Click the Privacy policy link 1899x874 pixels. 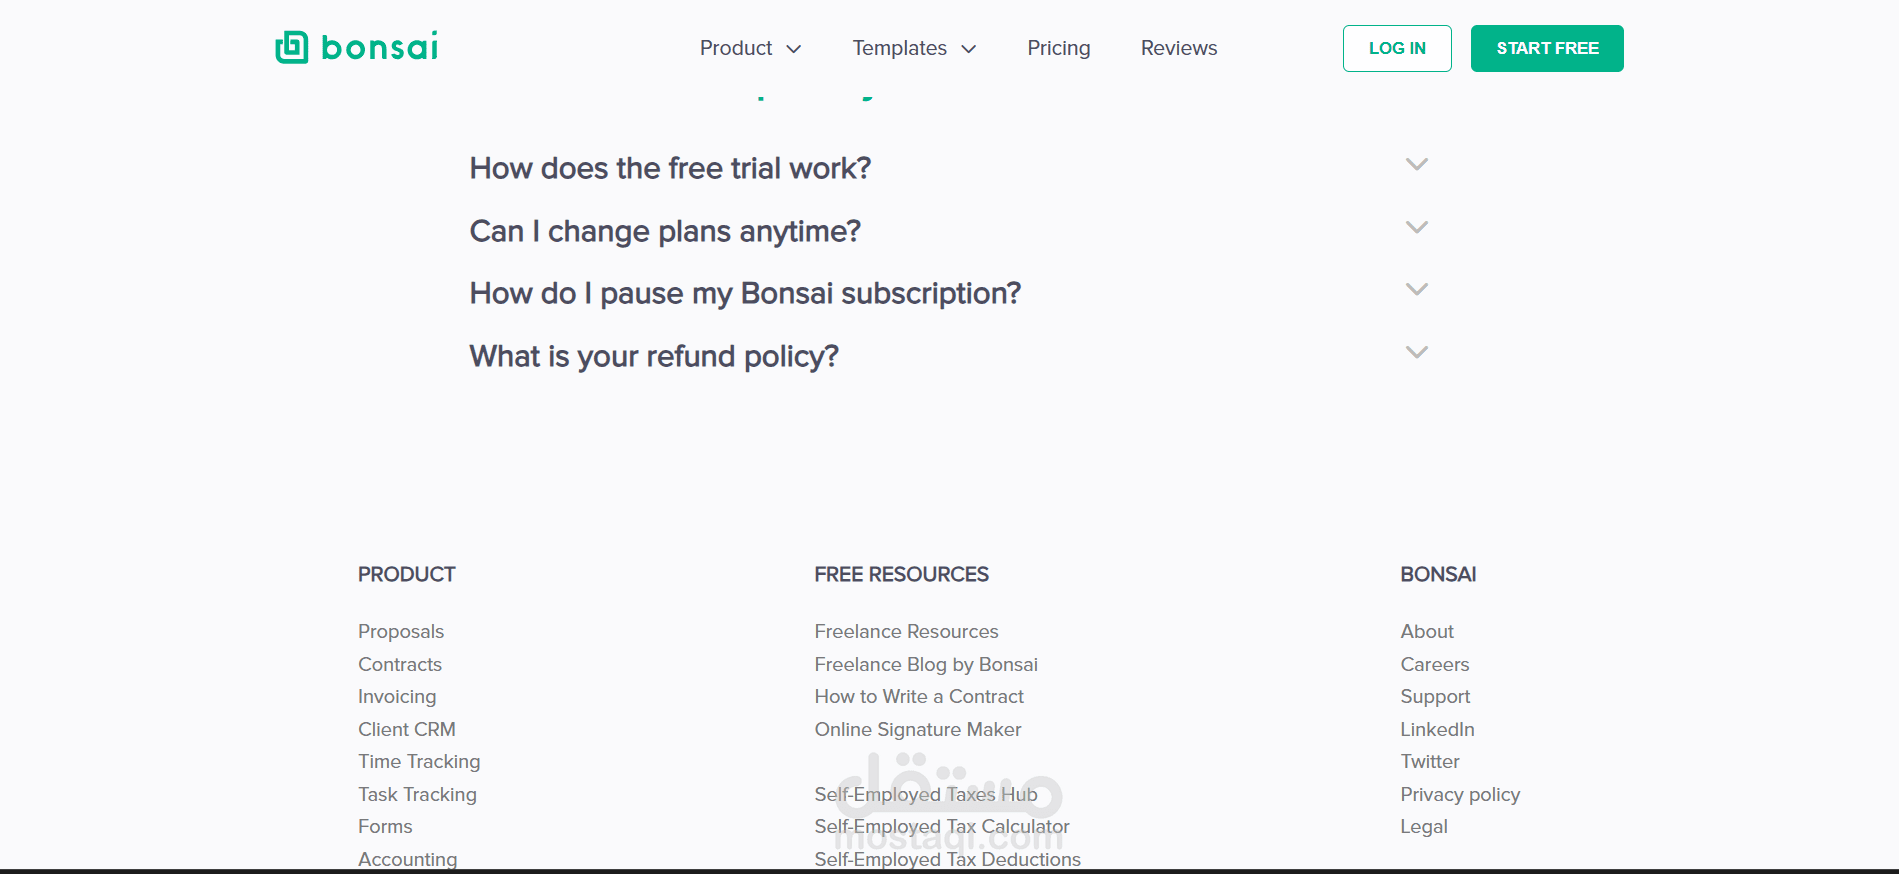tap(1460, 795)
